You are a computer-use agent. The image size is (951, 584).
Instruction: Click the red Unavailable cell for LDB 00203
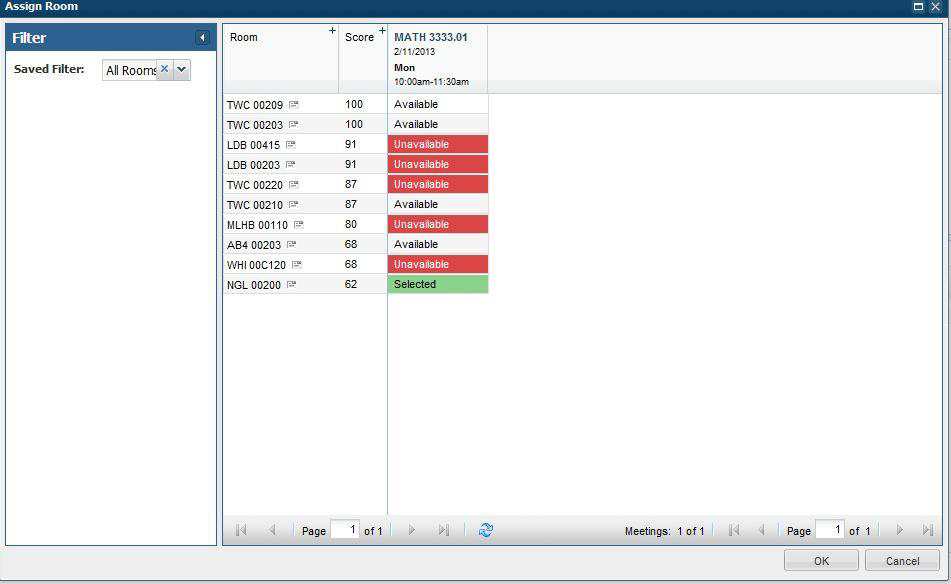[x=437, y=164]
